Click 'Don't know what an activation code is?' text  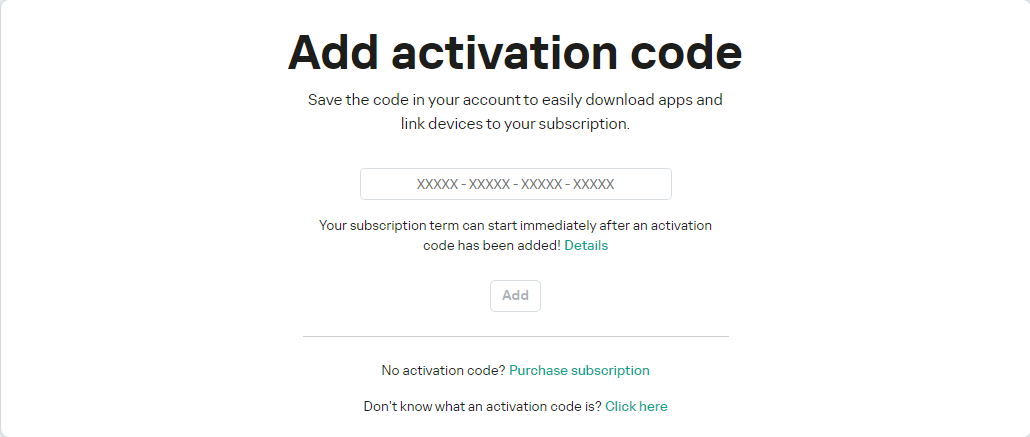tap(482, 406)
